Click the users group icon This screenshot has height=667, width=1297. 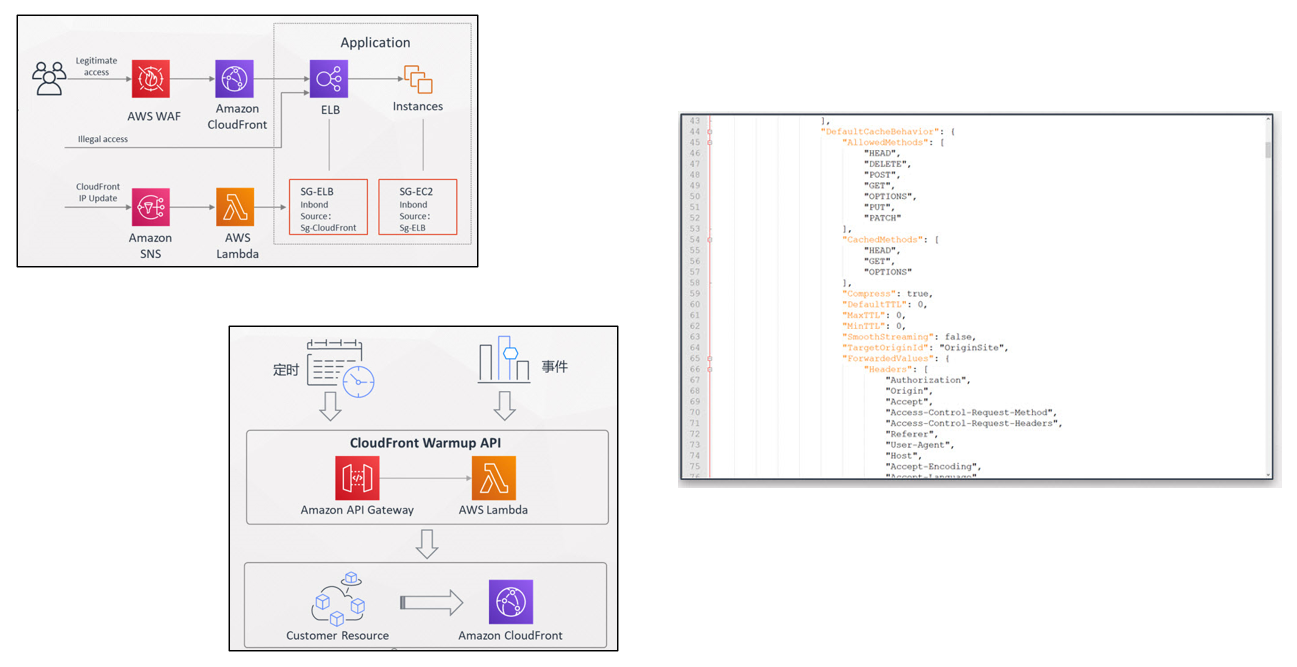(x=49, y=78)
